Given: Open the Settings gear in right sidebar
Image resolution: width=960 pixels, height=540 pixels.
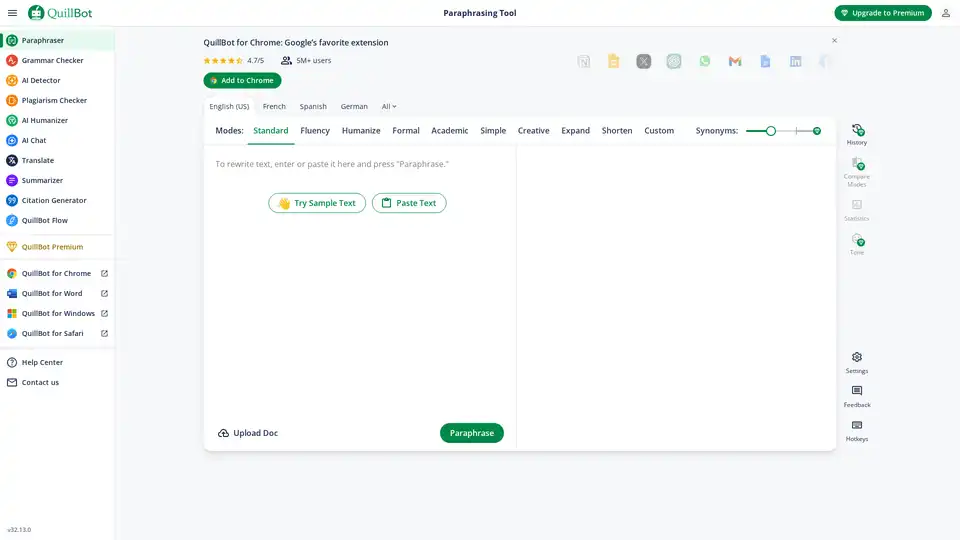Looking at the screenshot, I should 856,358.
